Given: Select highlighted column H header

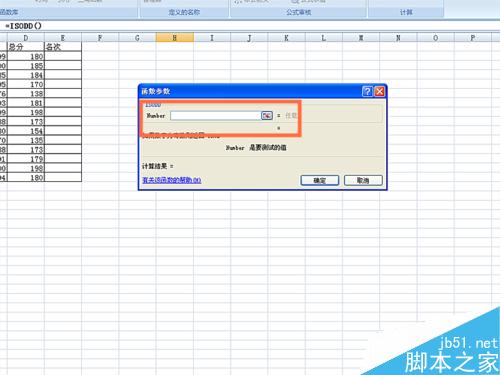Looking at the screenshot, I should tap(175, 38).
